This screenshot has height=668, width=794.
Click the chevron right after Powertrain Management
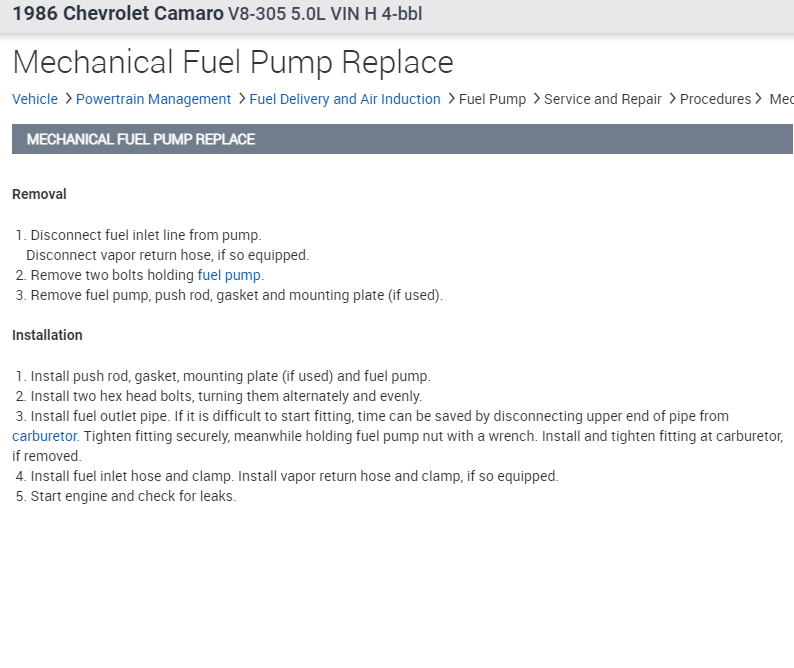point(241,99)
